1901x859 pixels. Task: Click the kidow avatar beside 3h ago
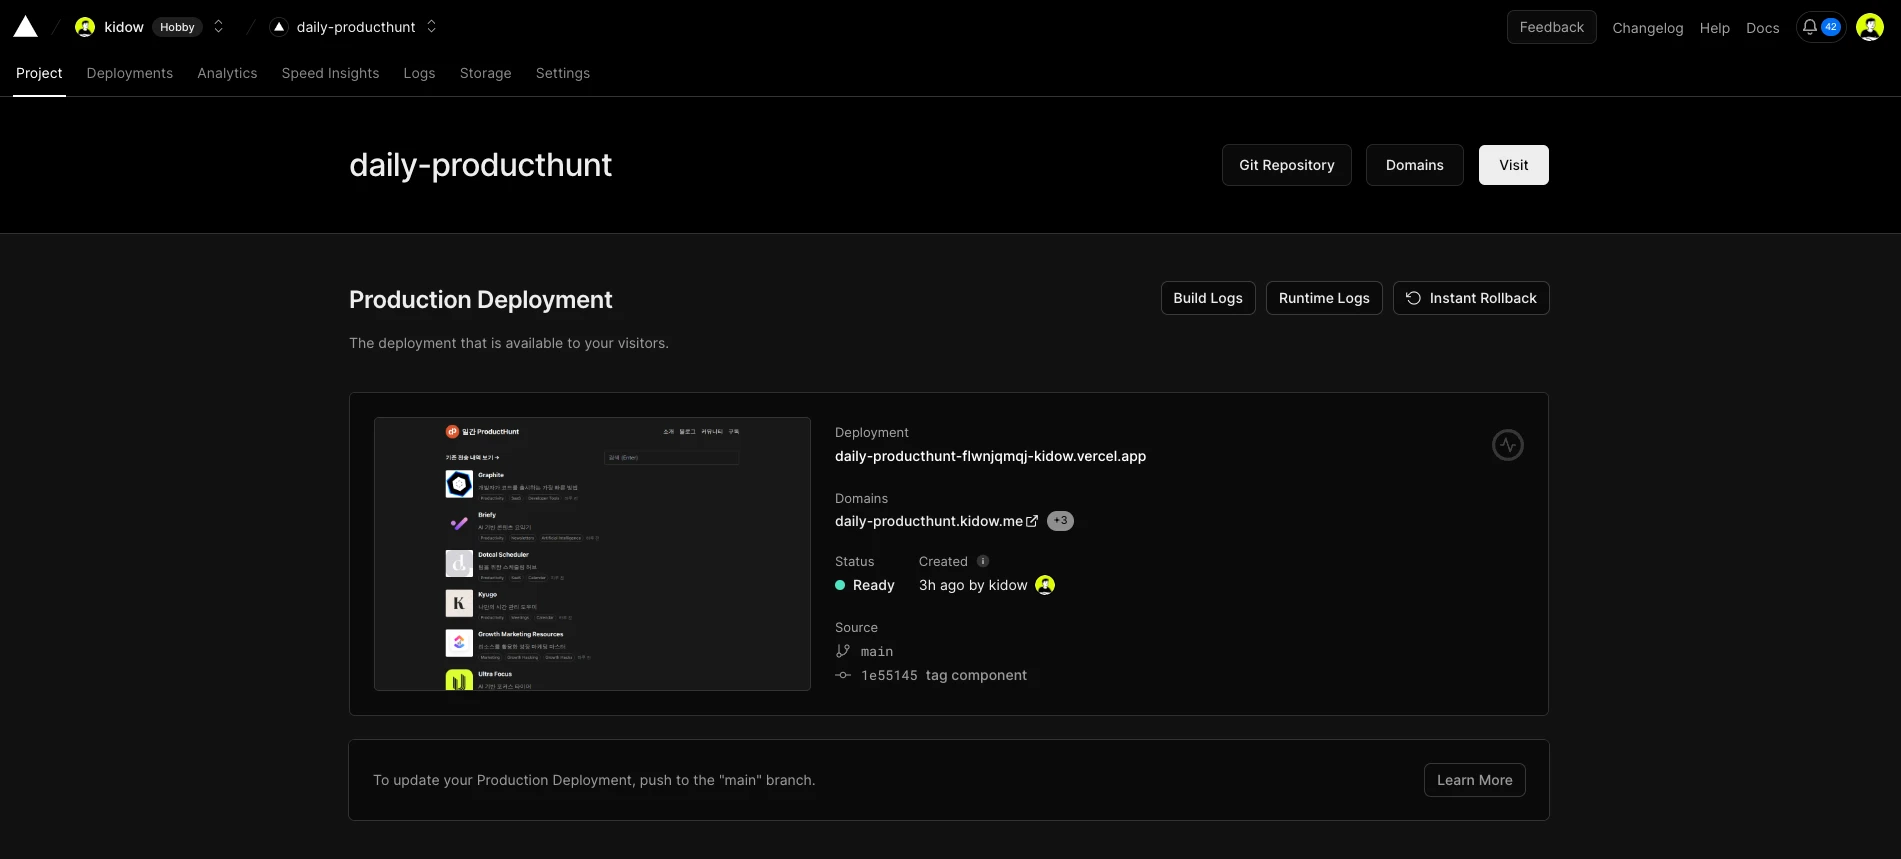[x=1045, y=585]
